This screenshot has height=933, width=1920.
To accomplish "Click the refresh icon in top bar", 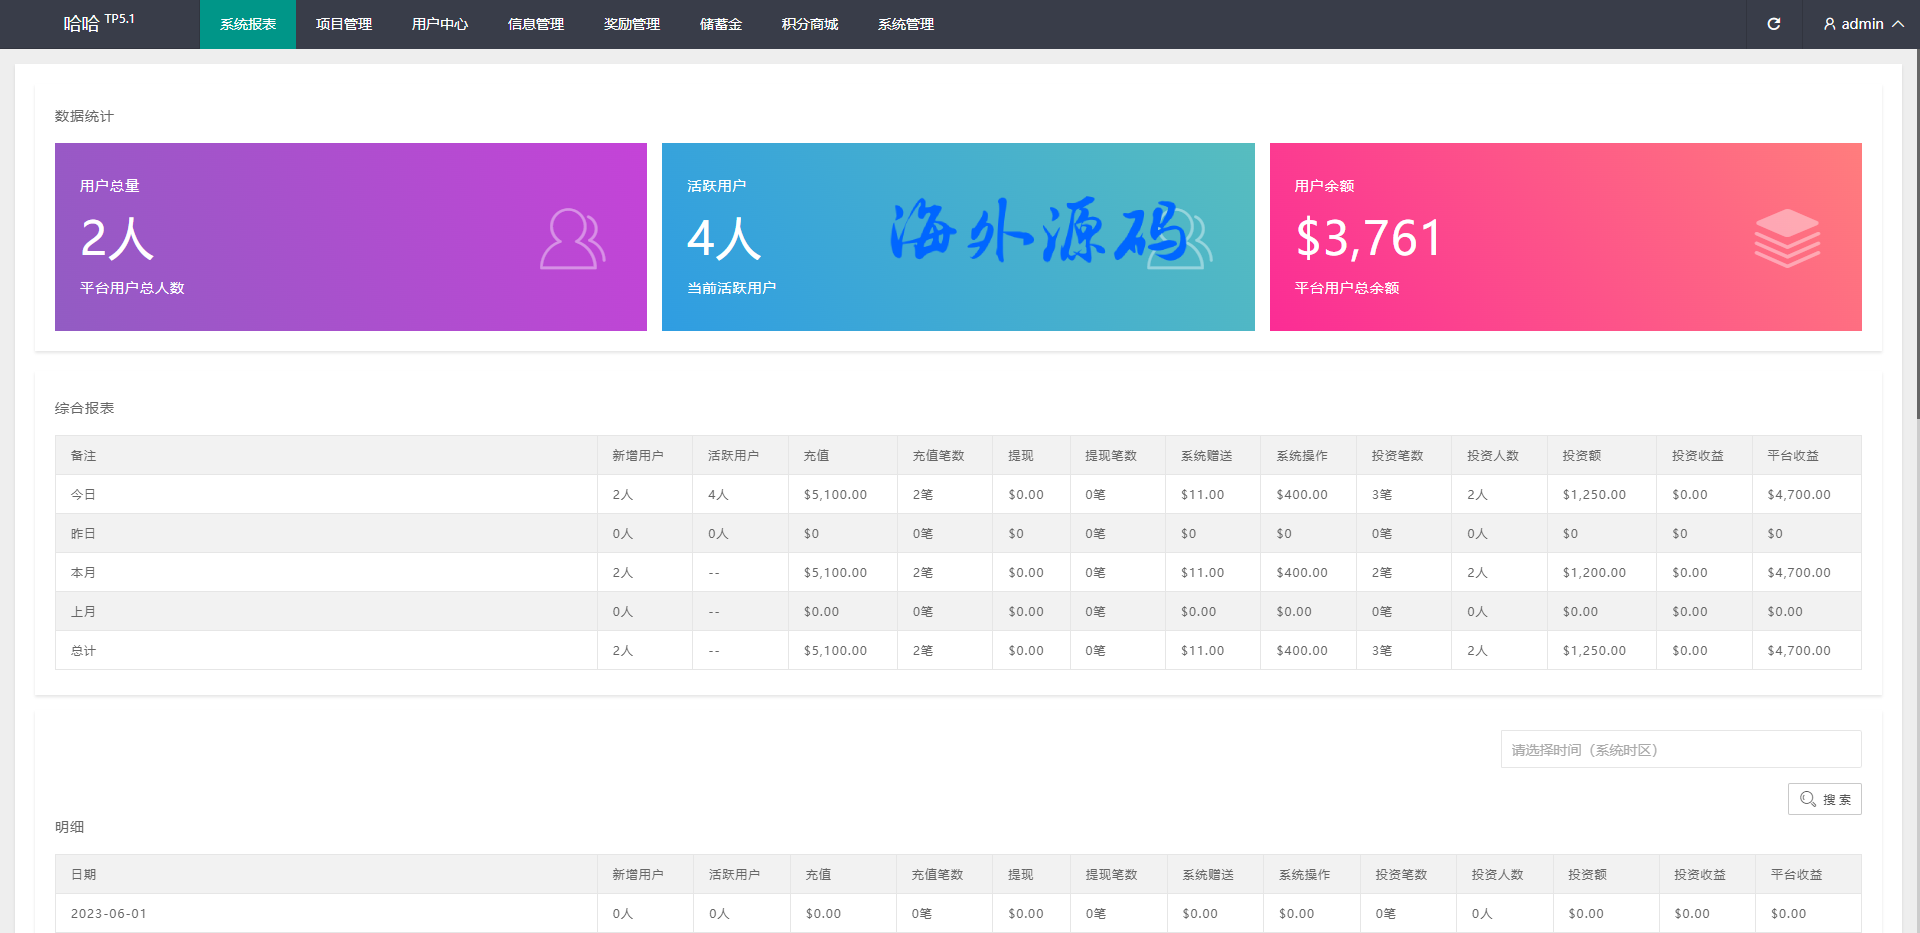I will point(1773,24).
